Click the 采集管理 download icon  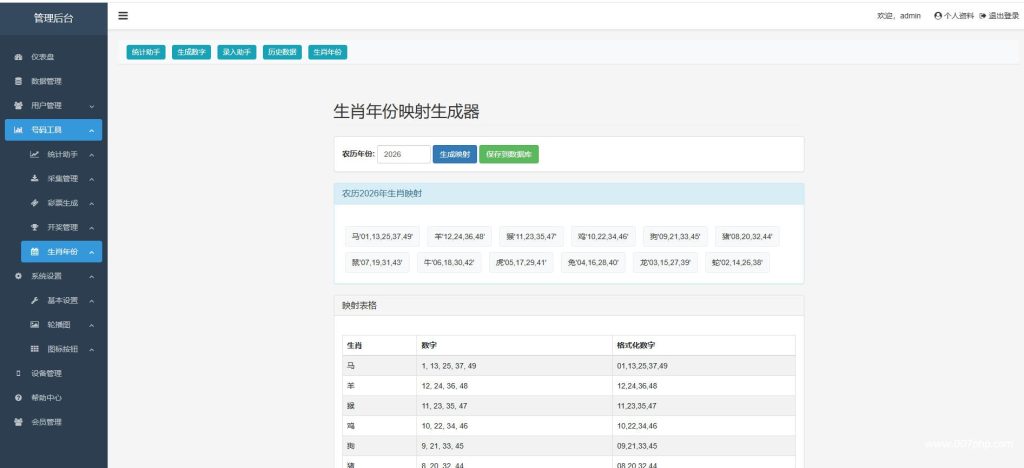[35, 179]
